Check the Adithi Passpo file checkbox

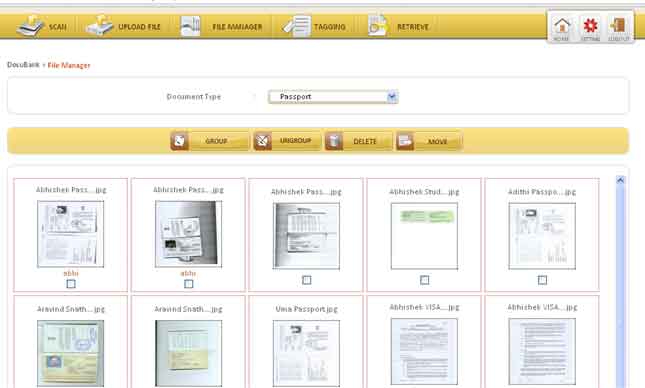tap(542, 280)
